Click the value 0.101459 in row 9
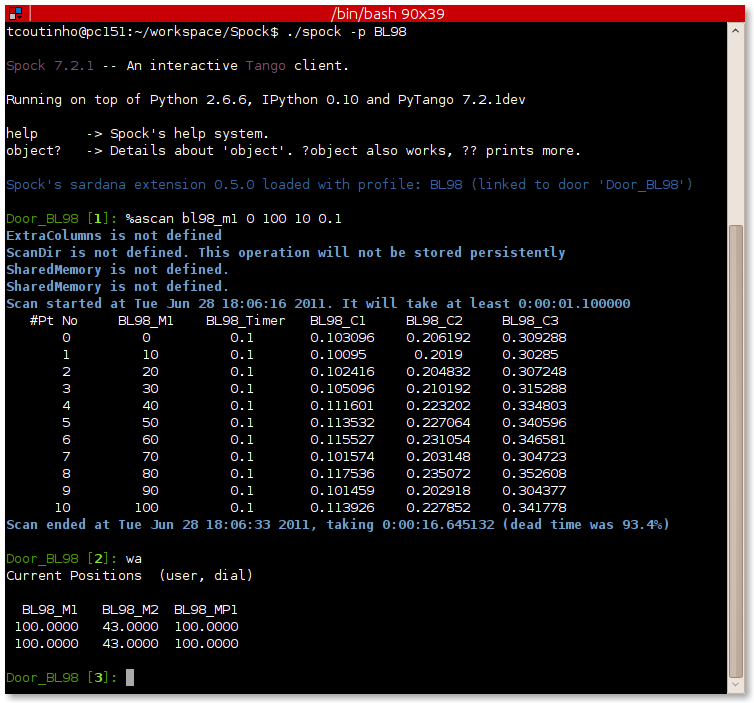The height and width of the screenshot is (703, 754). point(342,490)
